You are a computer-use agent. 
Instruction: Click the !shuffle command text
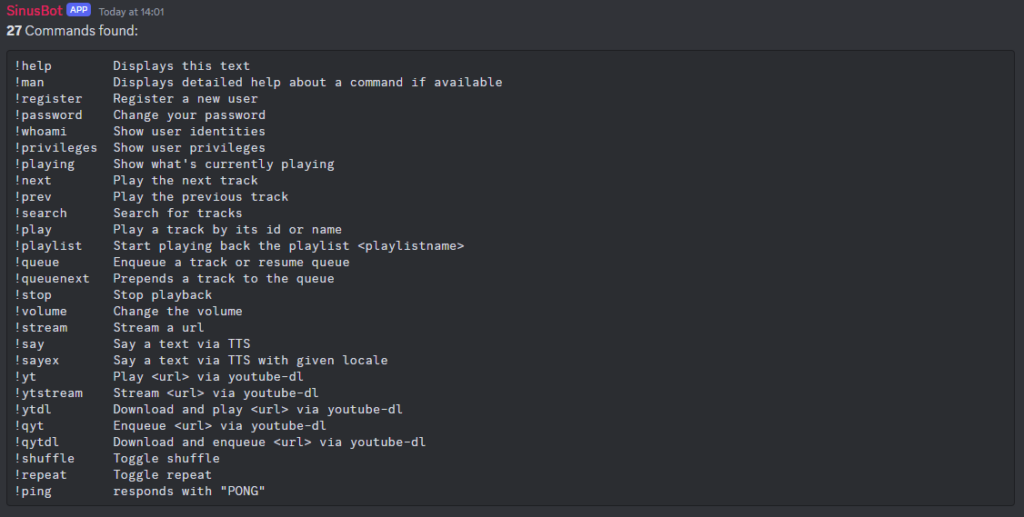point(45,458)
